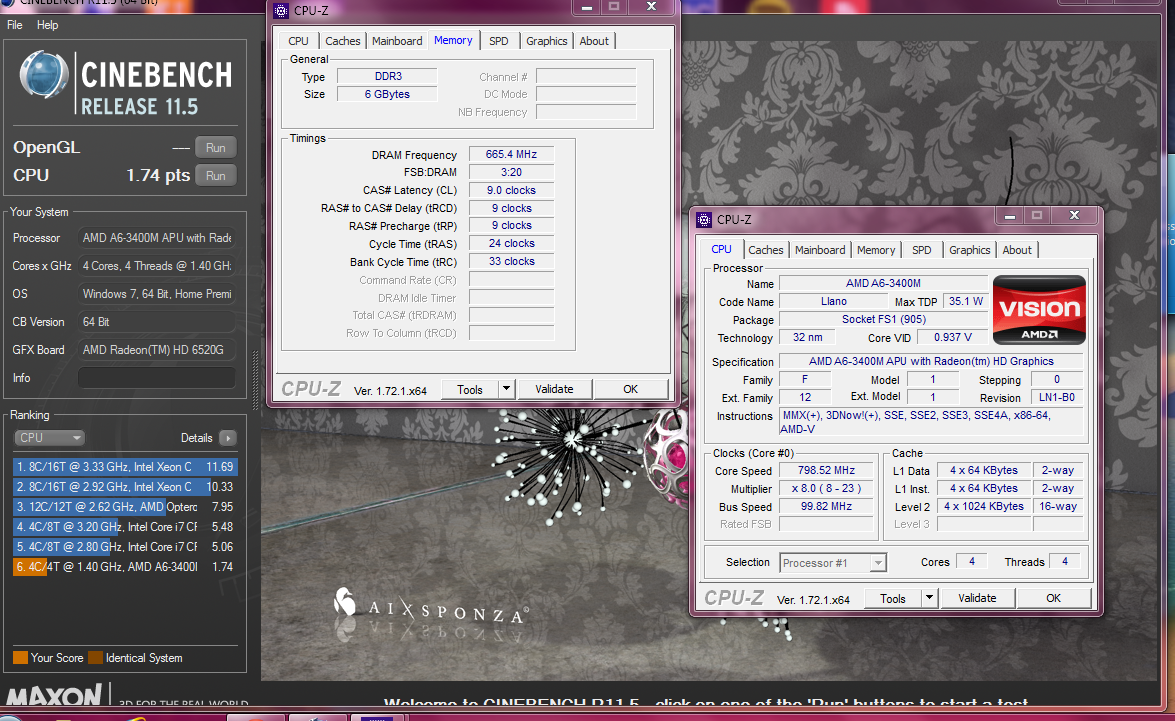The image size is (1175, 721).
Task: Select ranking row 5 Core i7 5.06
Action: pyautogui.click(x=125, y=547)
